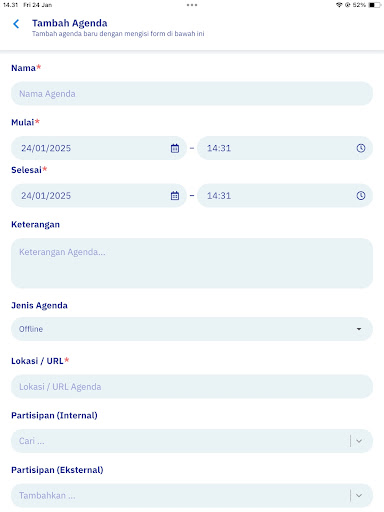Open the calendar icon in the Mulai date field
Image resolution: width=384 pixels, height=512 pixels.
click(175, 148)
